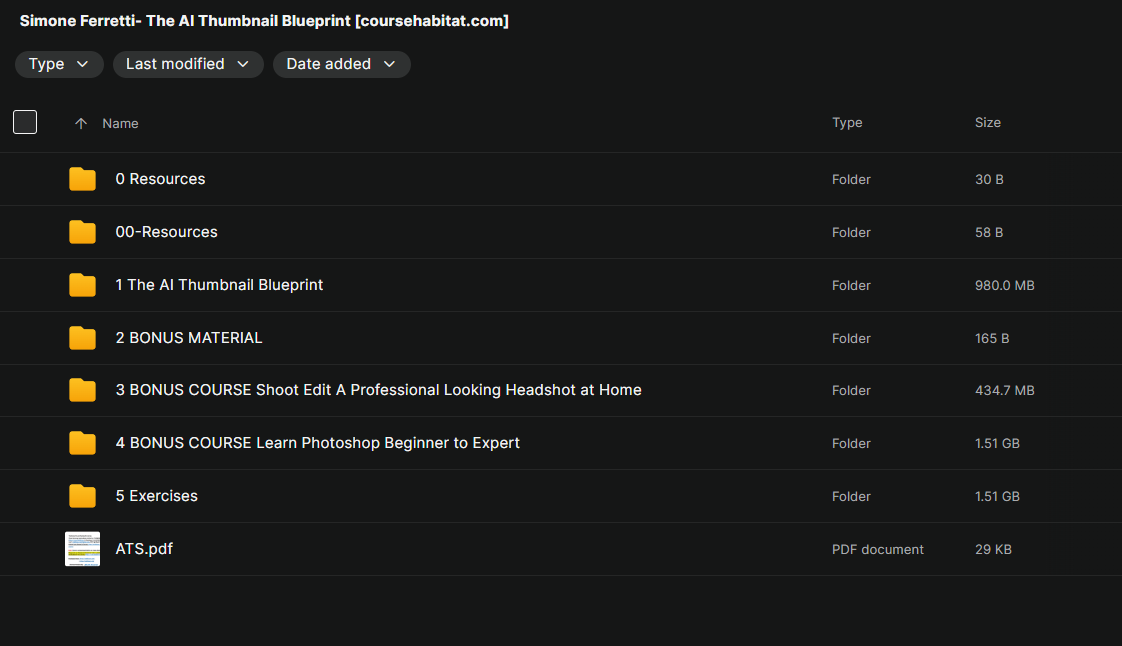Sort files by the Name column
The width and height of the screenshot is (1122, 646).
tap(120, 123)
